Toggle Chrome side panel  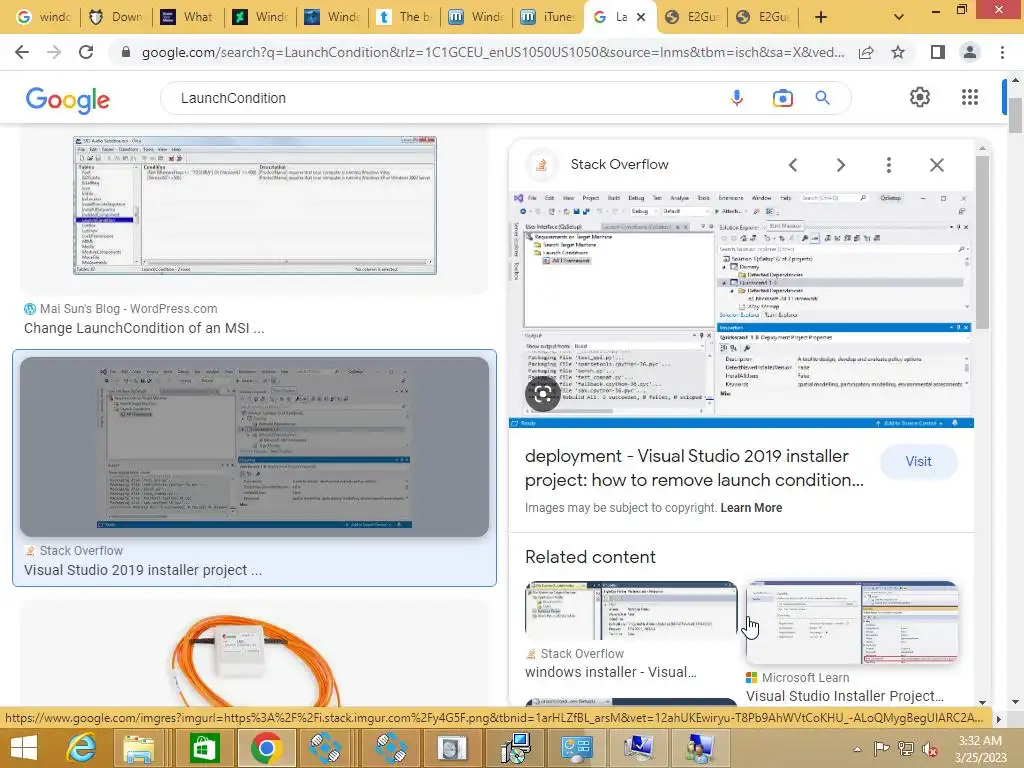[938, 52]
